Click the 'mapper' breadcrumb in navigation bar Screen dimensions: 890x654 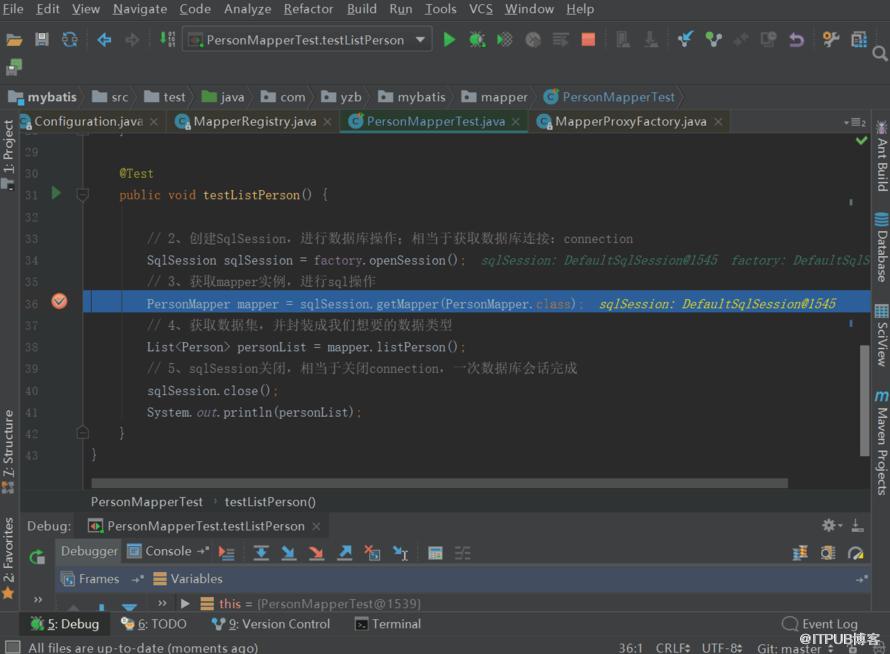point(495,97)
